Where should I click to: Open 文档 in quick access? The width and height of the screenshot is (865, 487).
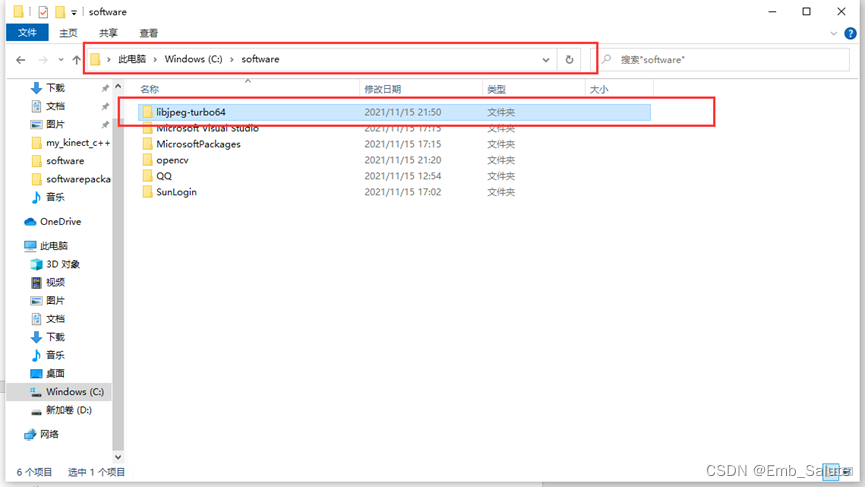(55, 106)
